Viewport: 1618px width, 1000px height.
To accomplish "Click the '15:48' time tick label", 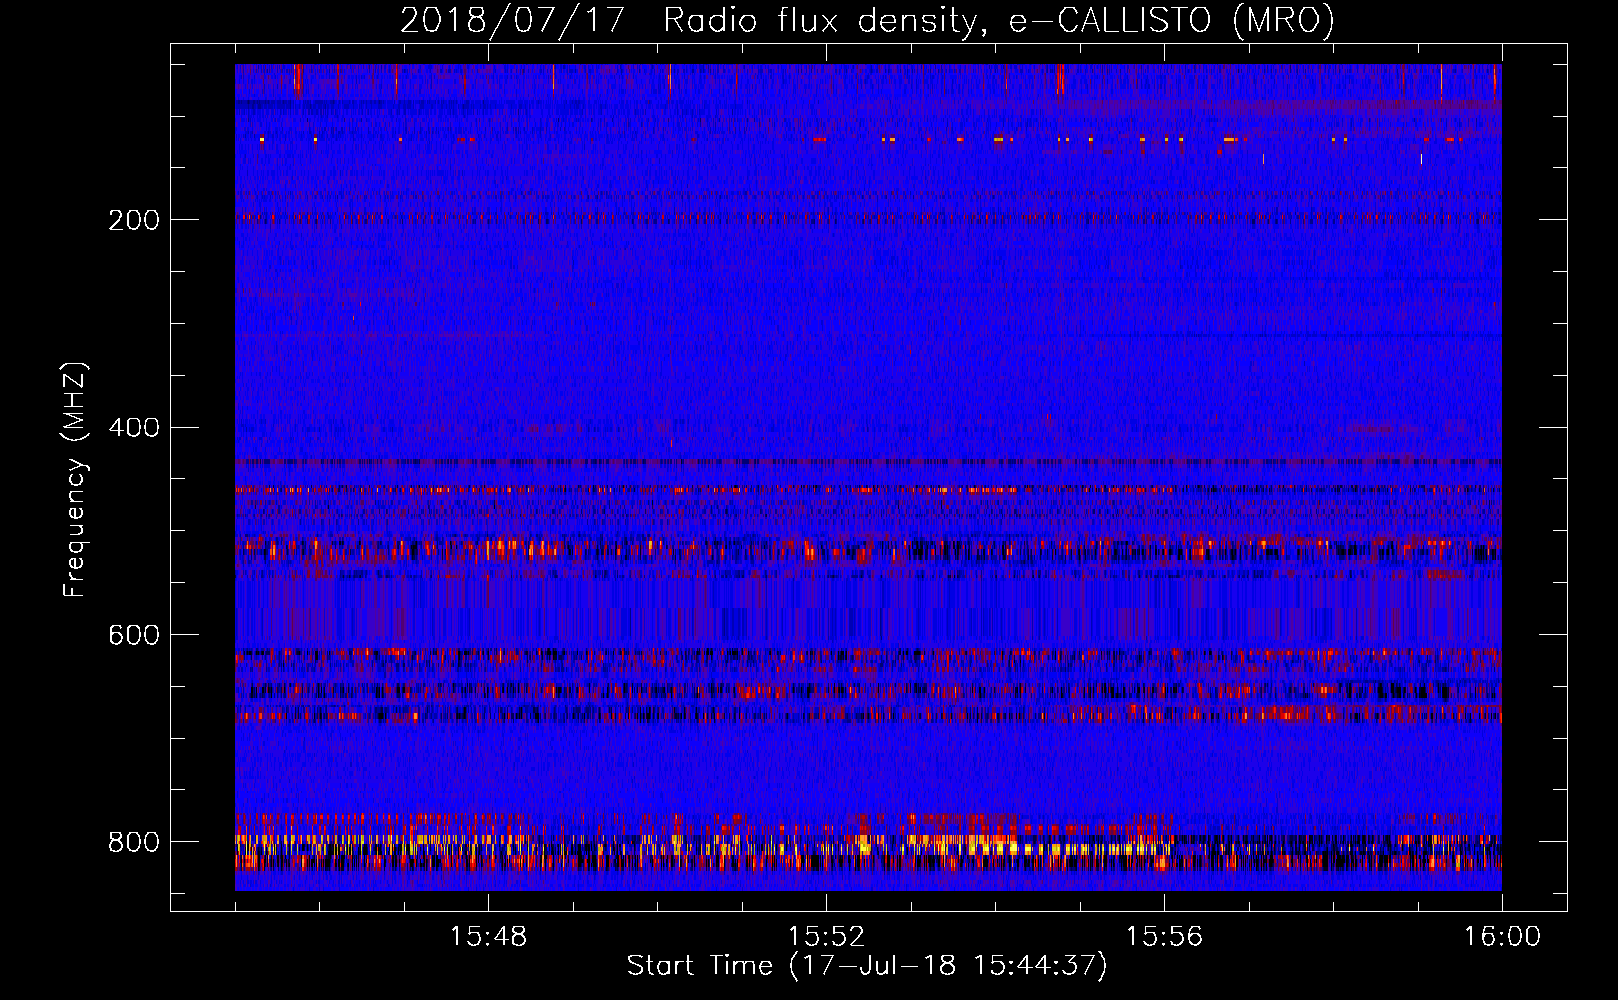I will point(488,937).
